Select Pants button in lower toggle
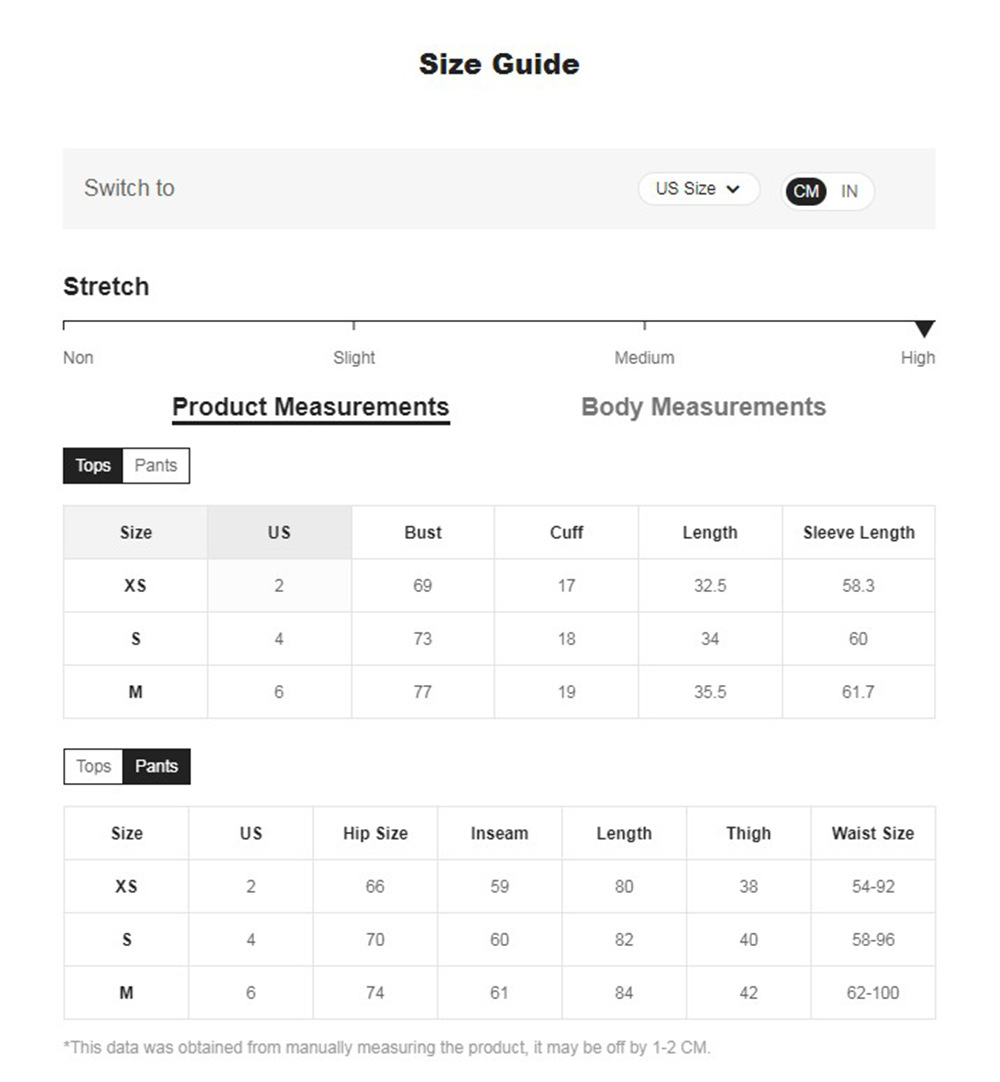The height and width of the screenshot is (1082, 1000). coord(157,767)
